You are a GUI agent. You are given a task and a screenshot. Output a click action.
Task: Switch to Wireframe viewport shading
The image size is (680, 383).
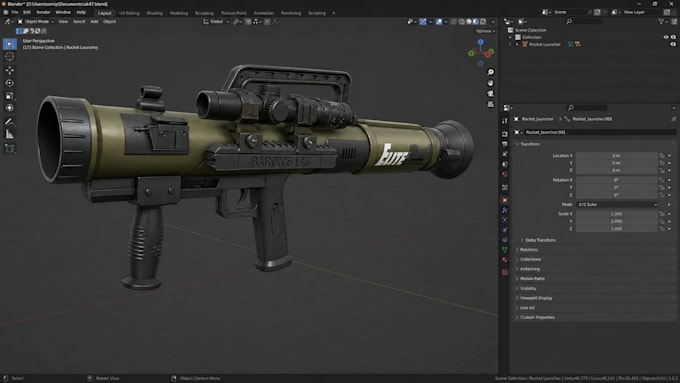pos(461,22)
